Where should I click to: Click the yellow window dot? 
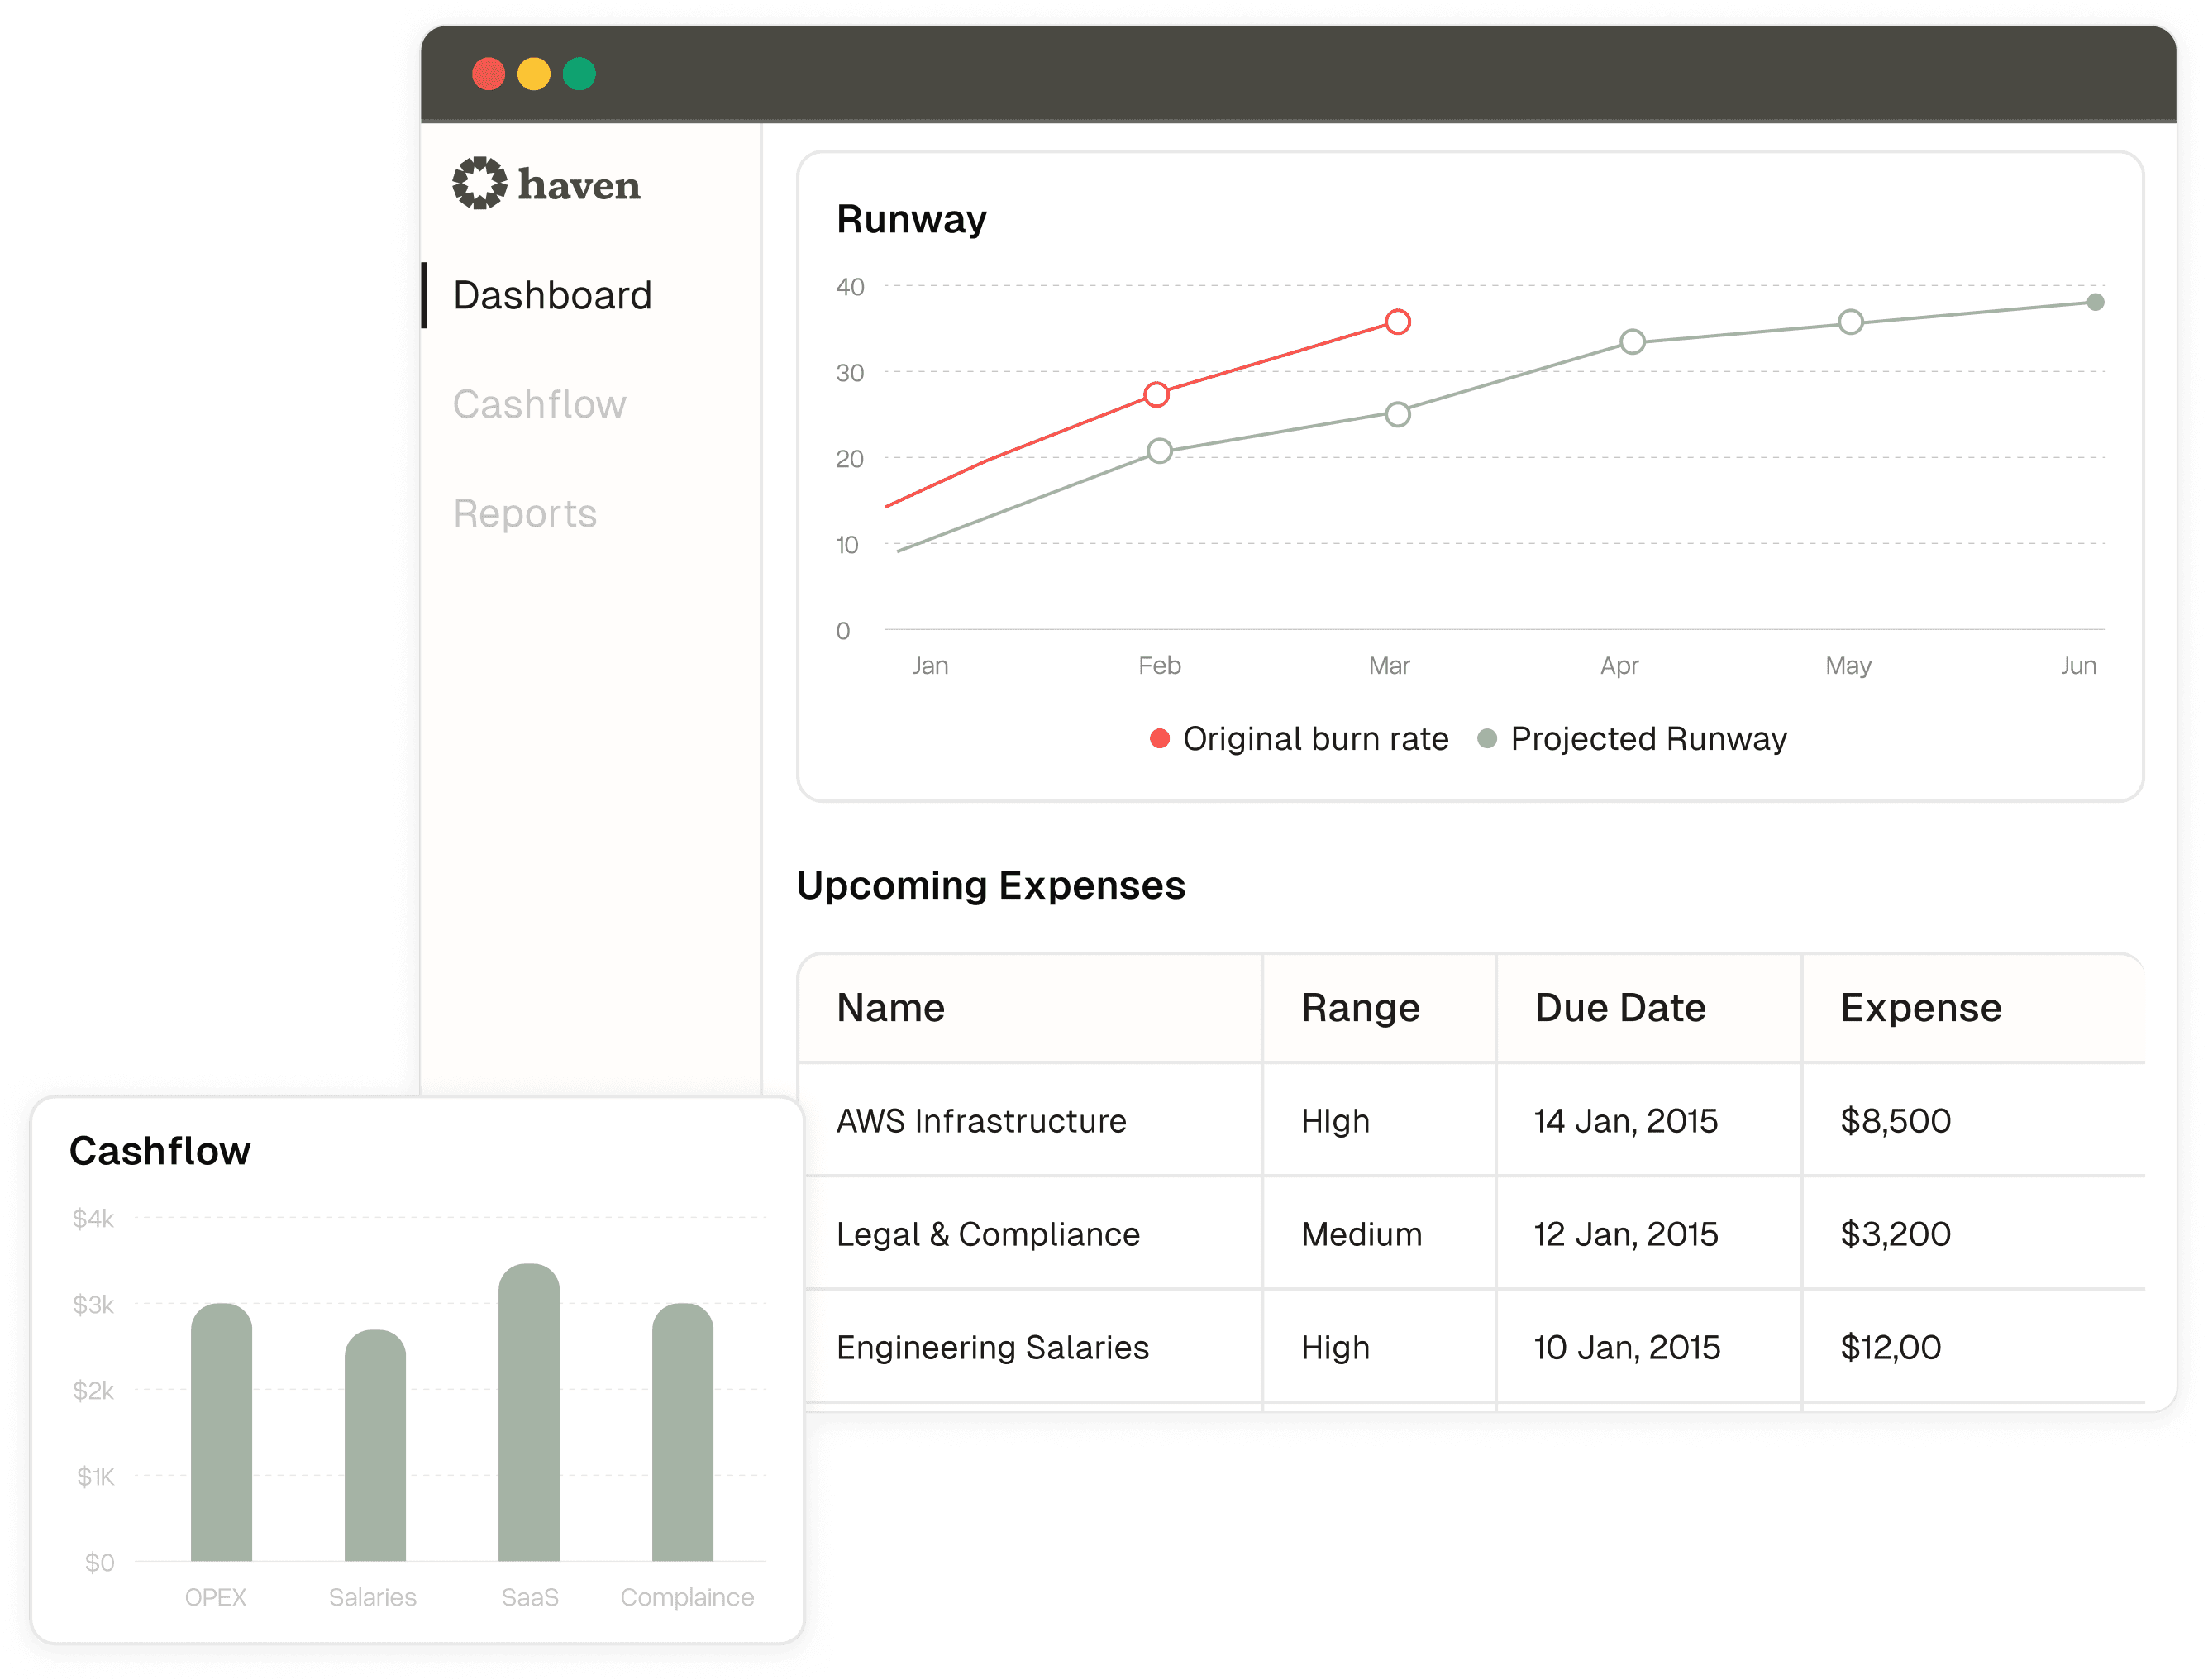coord(534,74)
